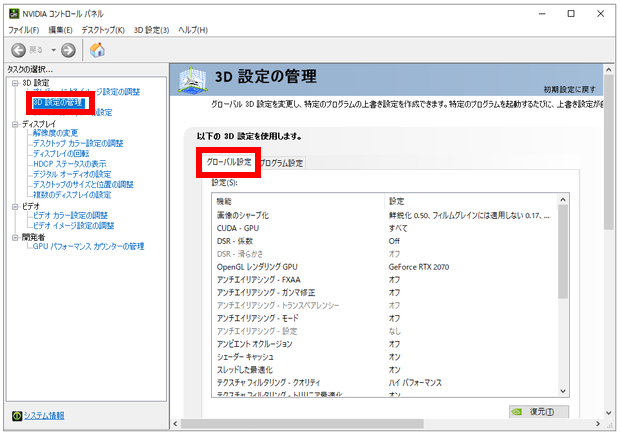Click the main panel horizontal scrollbar thumb
Image resolution: width=620 pixels, height=435 pixels.
click(302, 424)
